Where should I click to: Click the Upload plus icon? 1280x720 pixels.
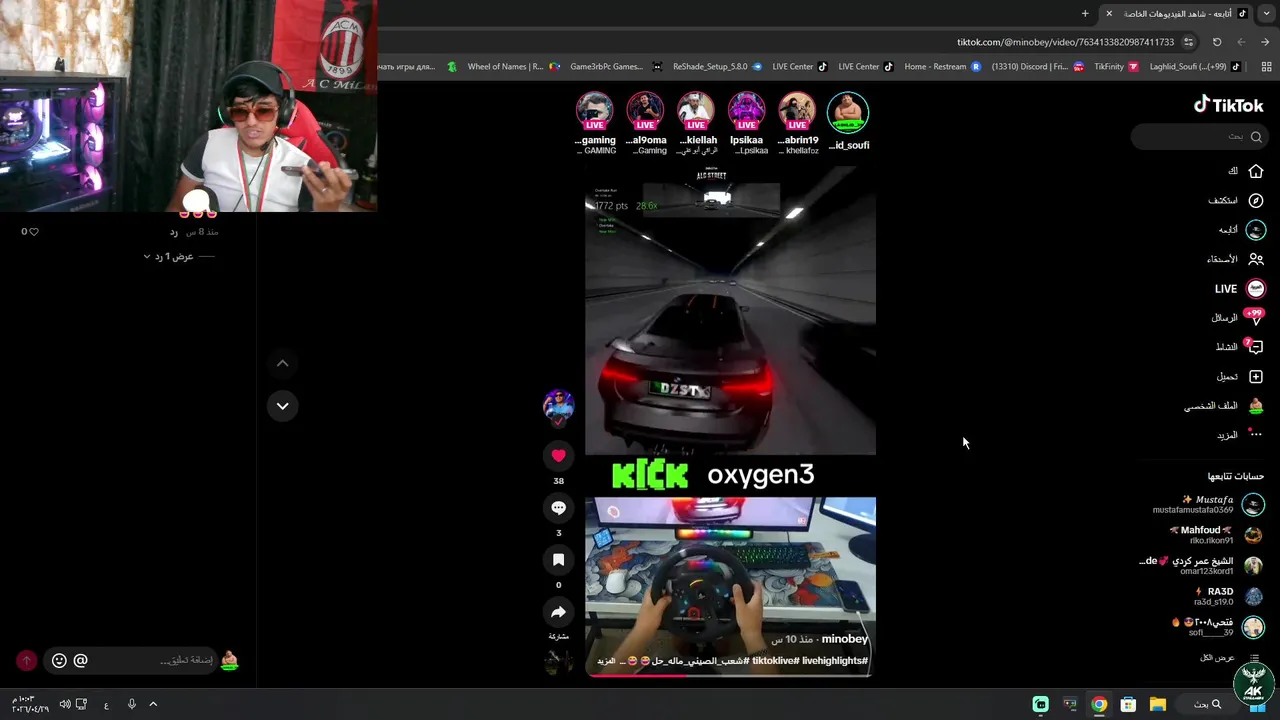[1256, 377]
